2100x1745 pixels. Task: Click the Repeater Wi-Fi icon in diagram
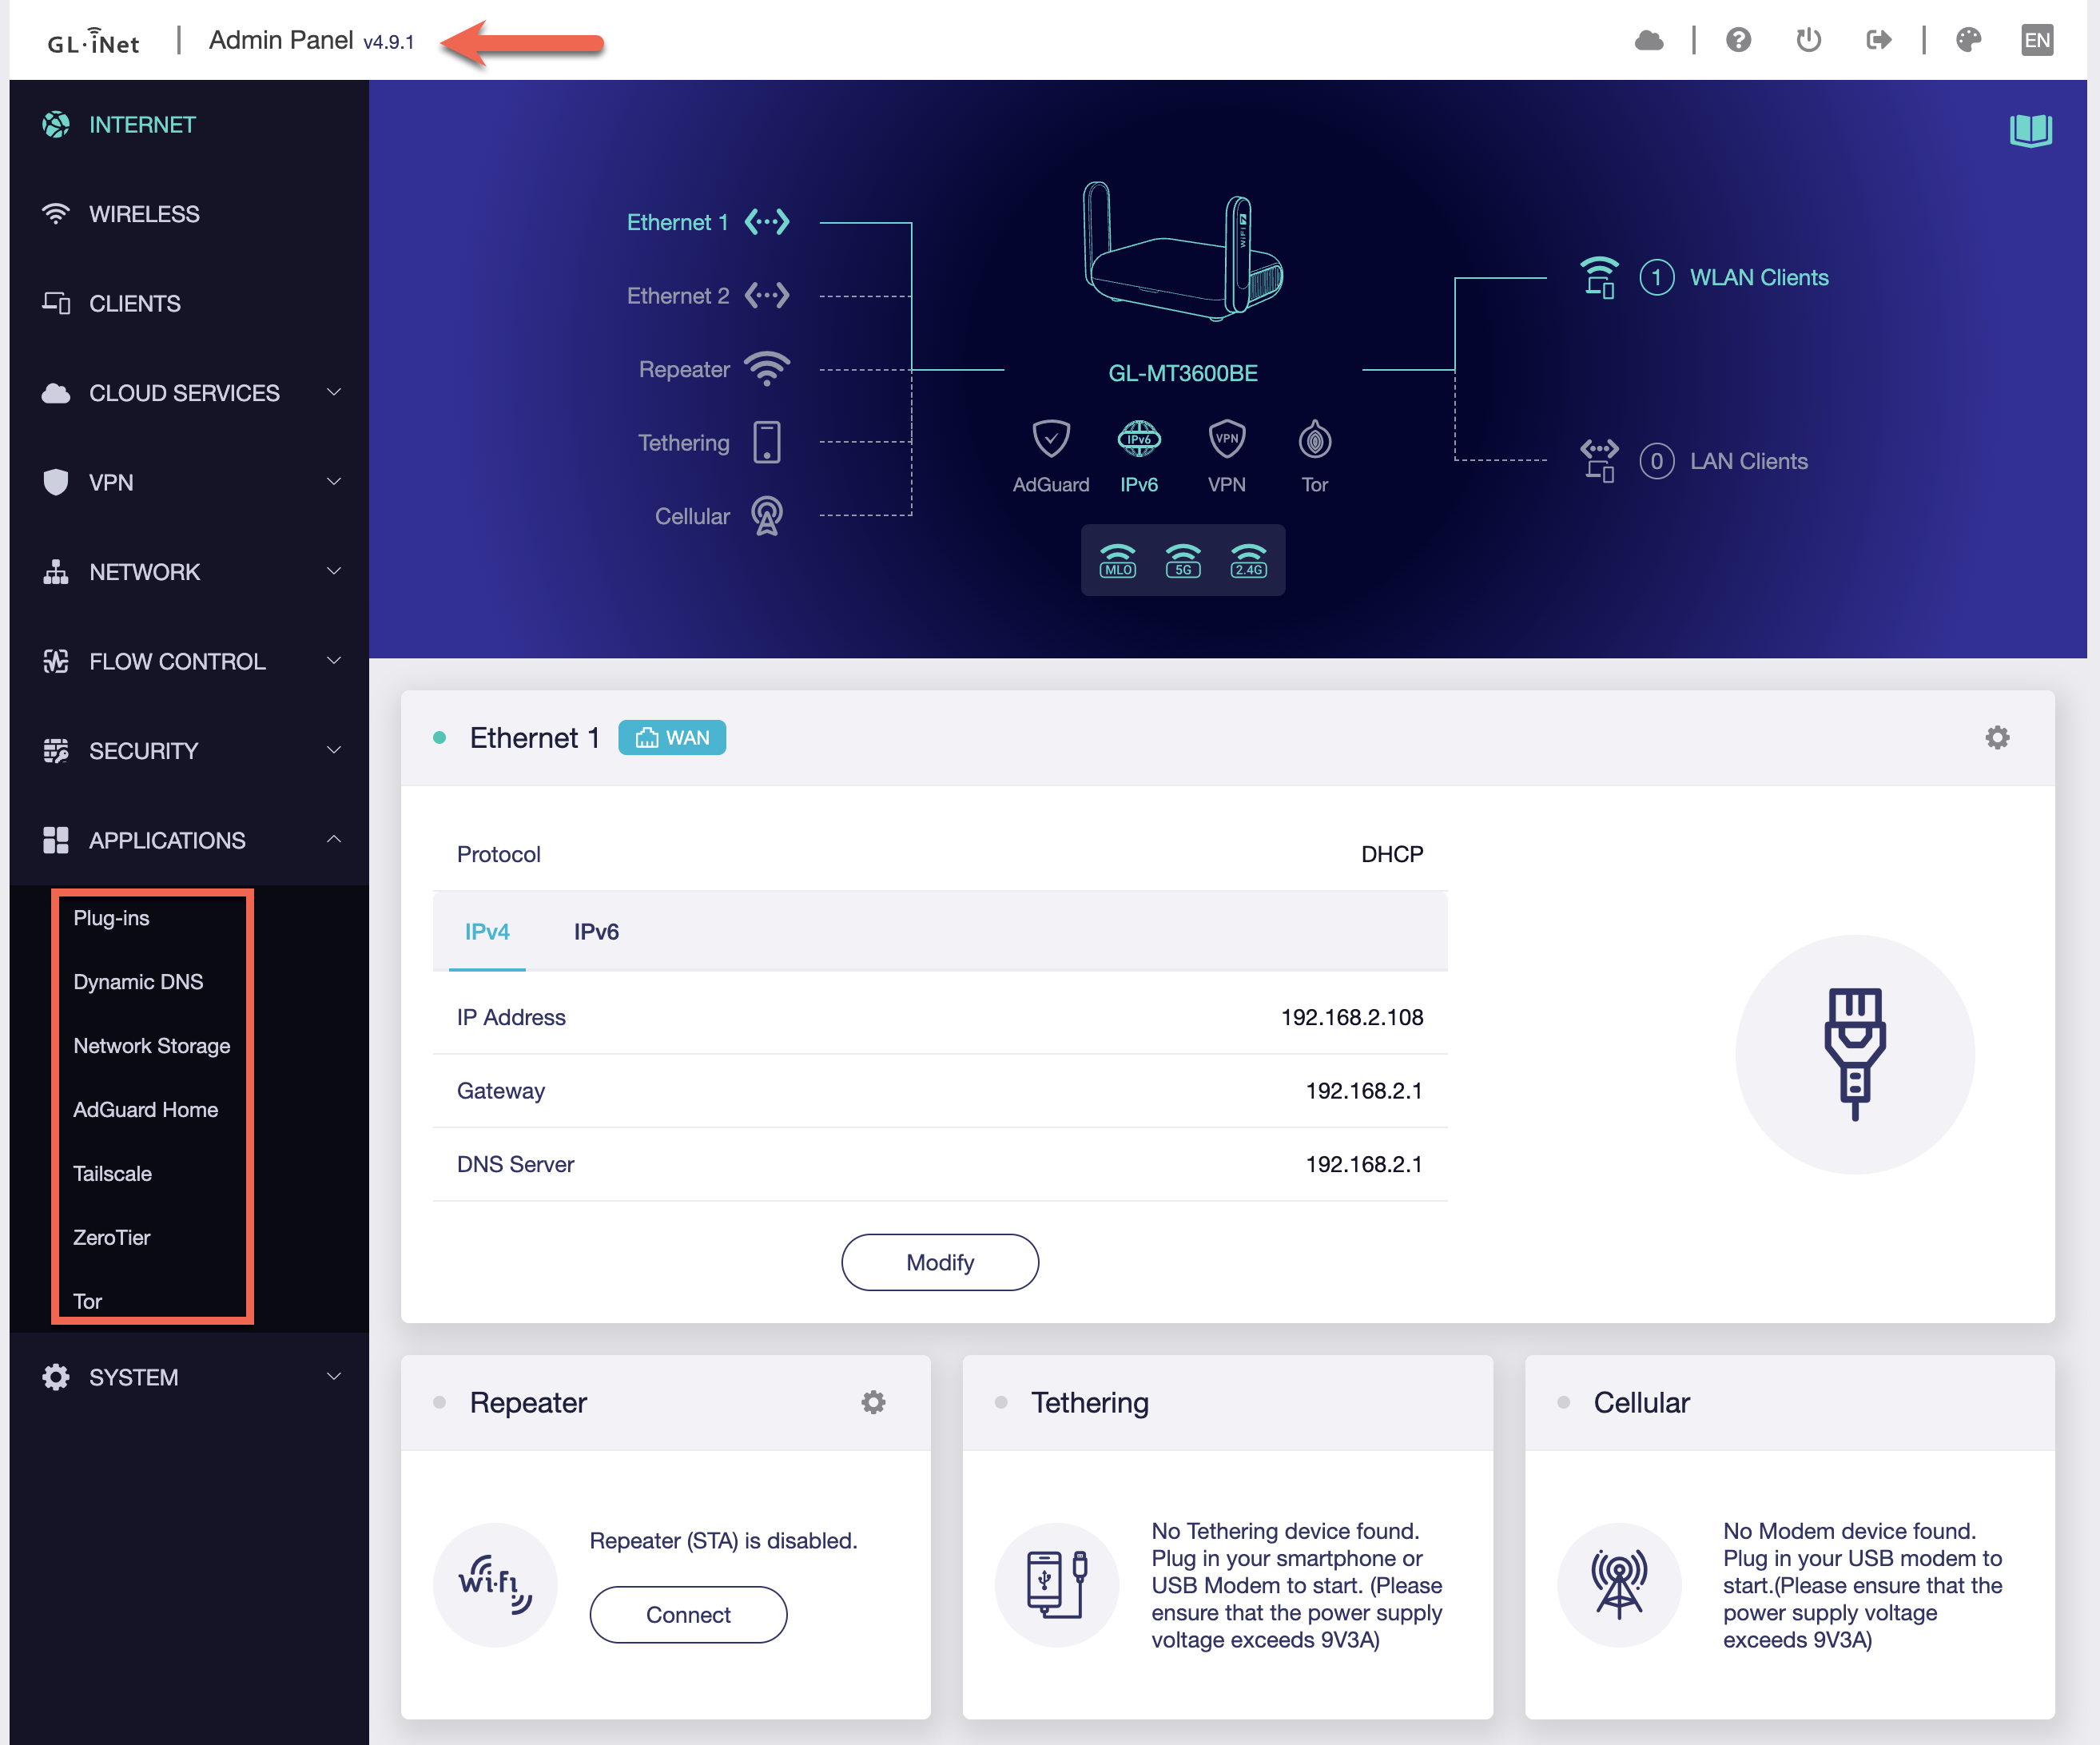(x=767, y=369)
